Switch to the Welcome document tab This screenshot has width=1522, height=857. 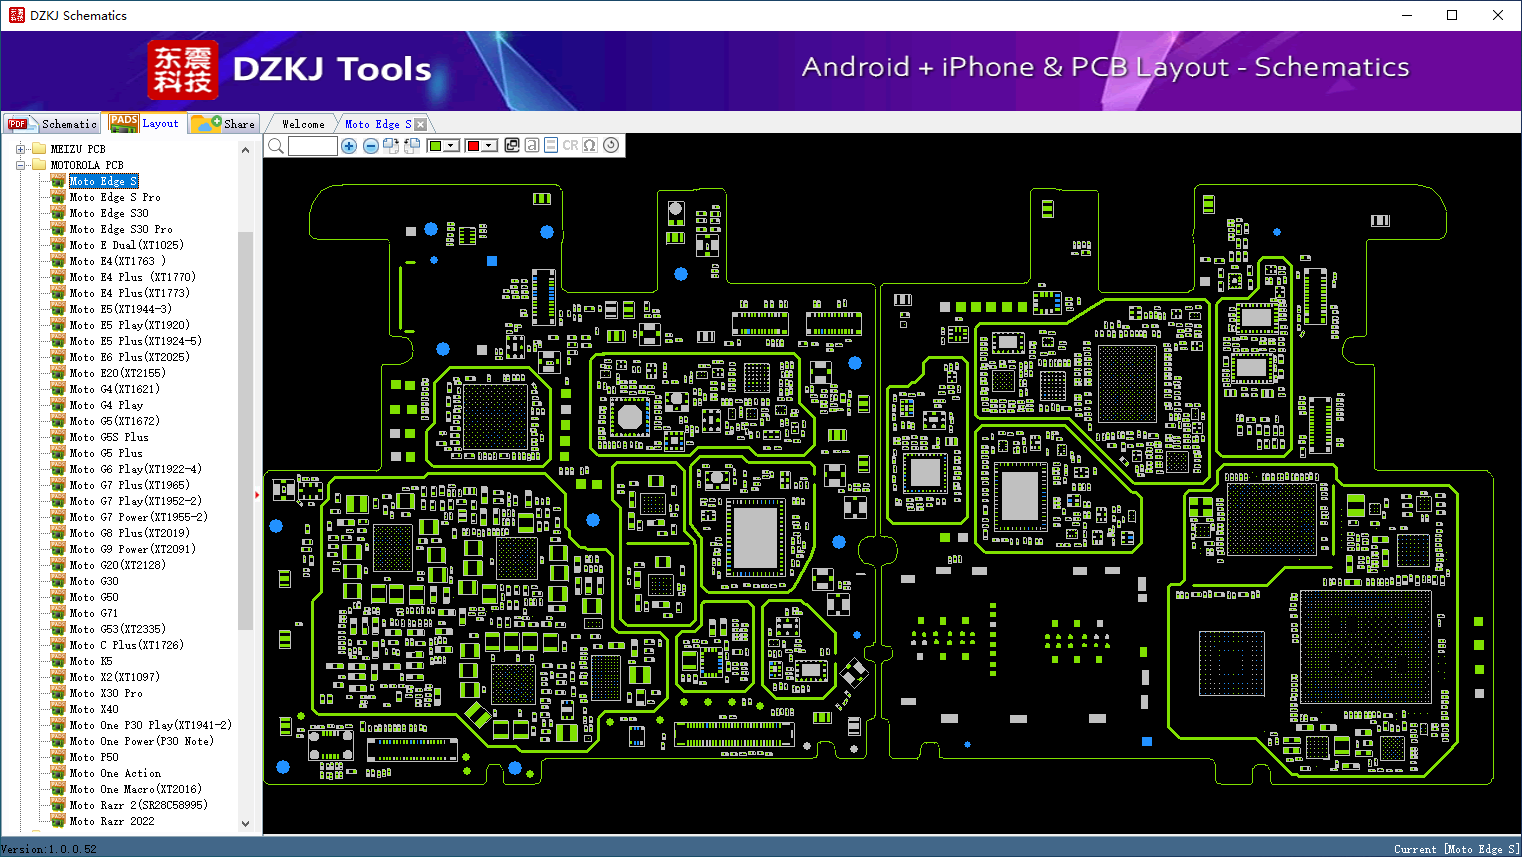tap(303, 124)
